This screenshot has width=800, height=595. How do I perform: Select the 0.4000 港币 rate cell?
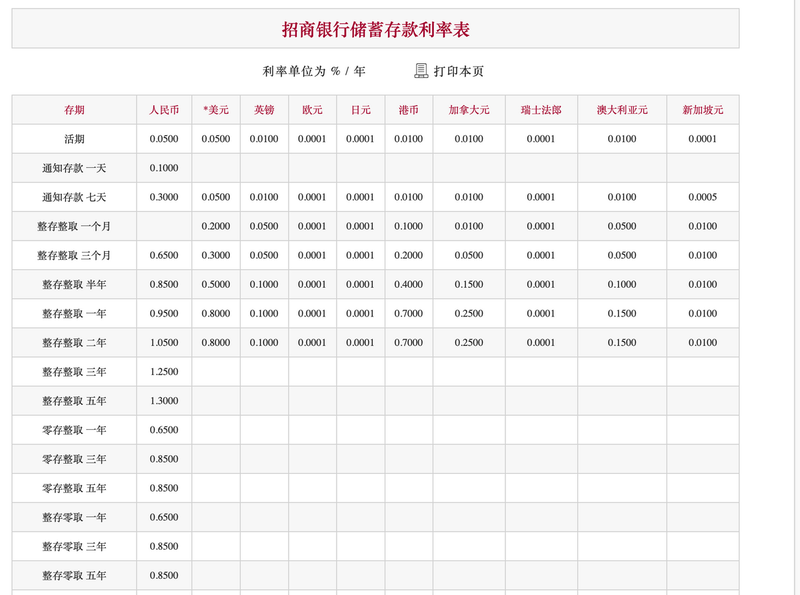click(408, 285)
